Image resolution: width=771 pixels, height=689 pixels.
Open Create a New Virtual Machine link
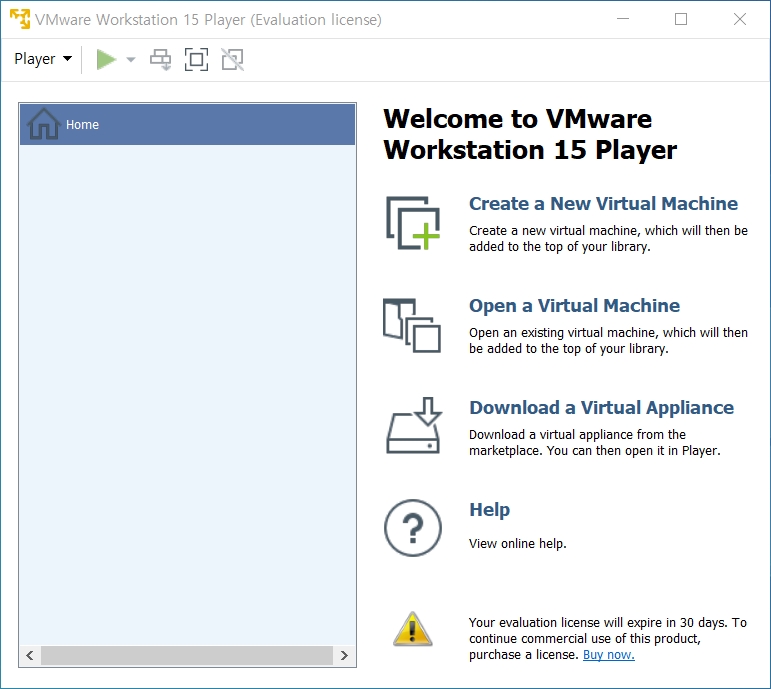(x=603, y=204)
